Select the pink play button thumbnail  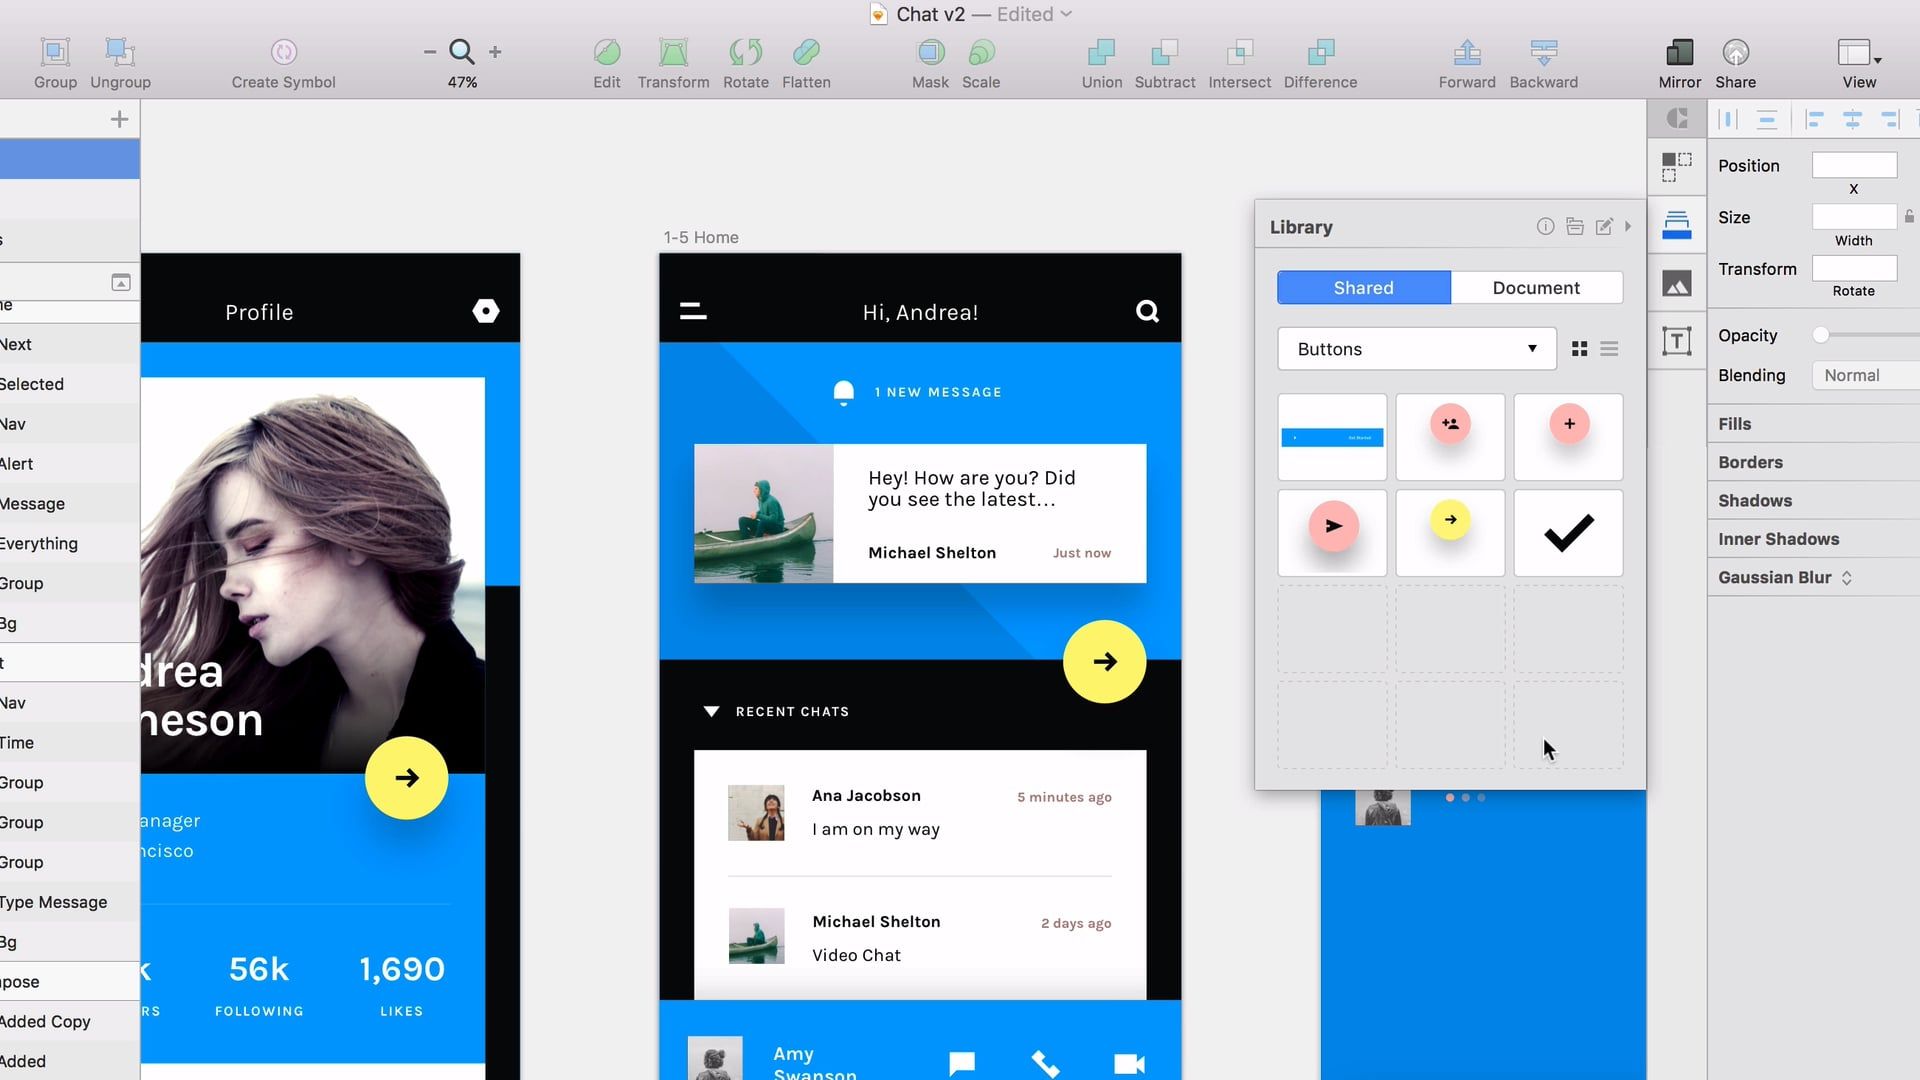(1332, 533)
